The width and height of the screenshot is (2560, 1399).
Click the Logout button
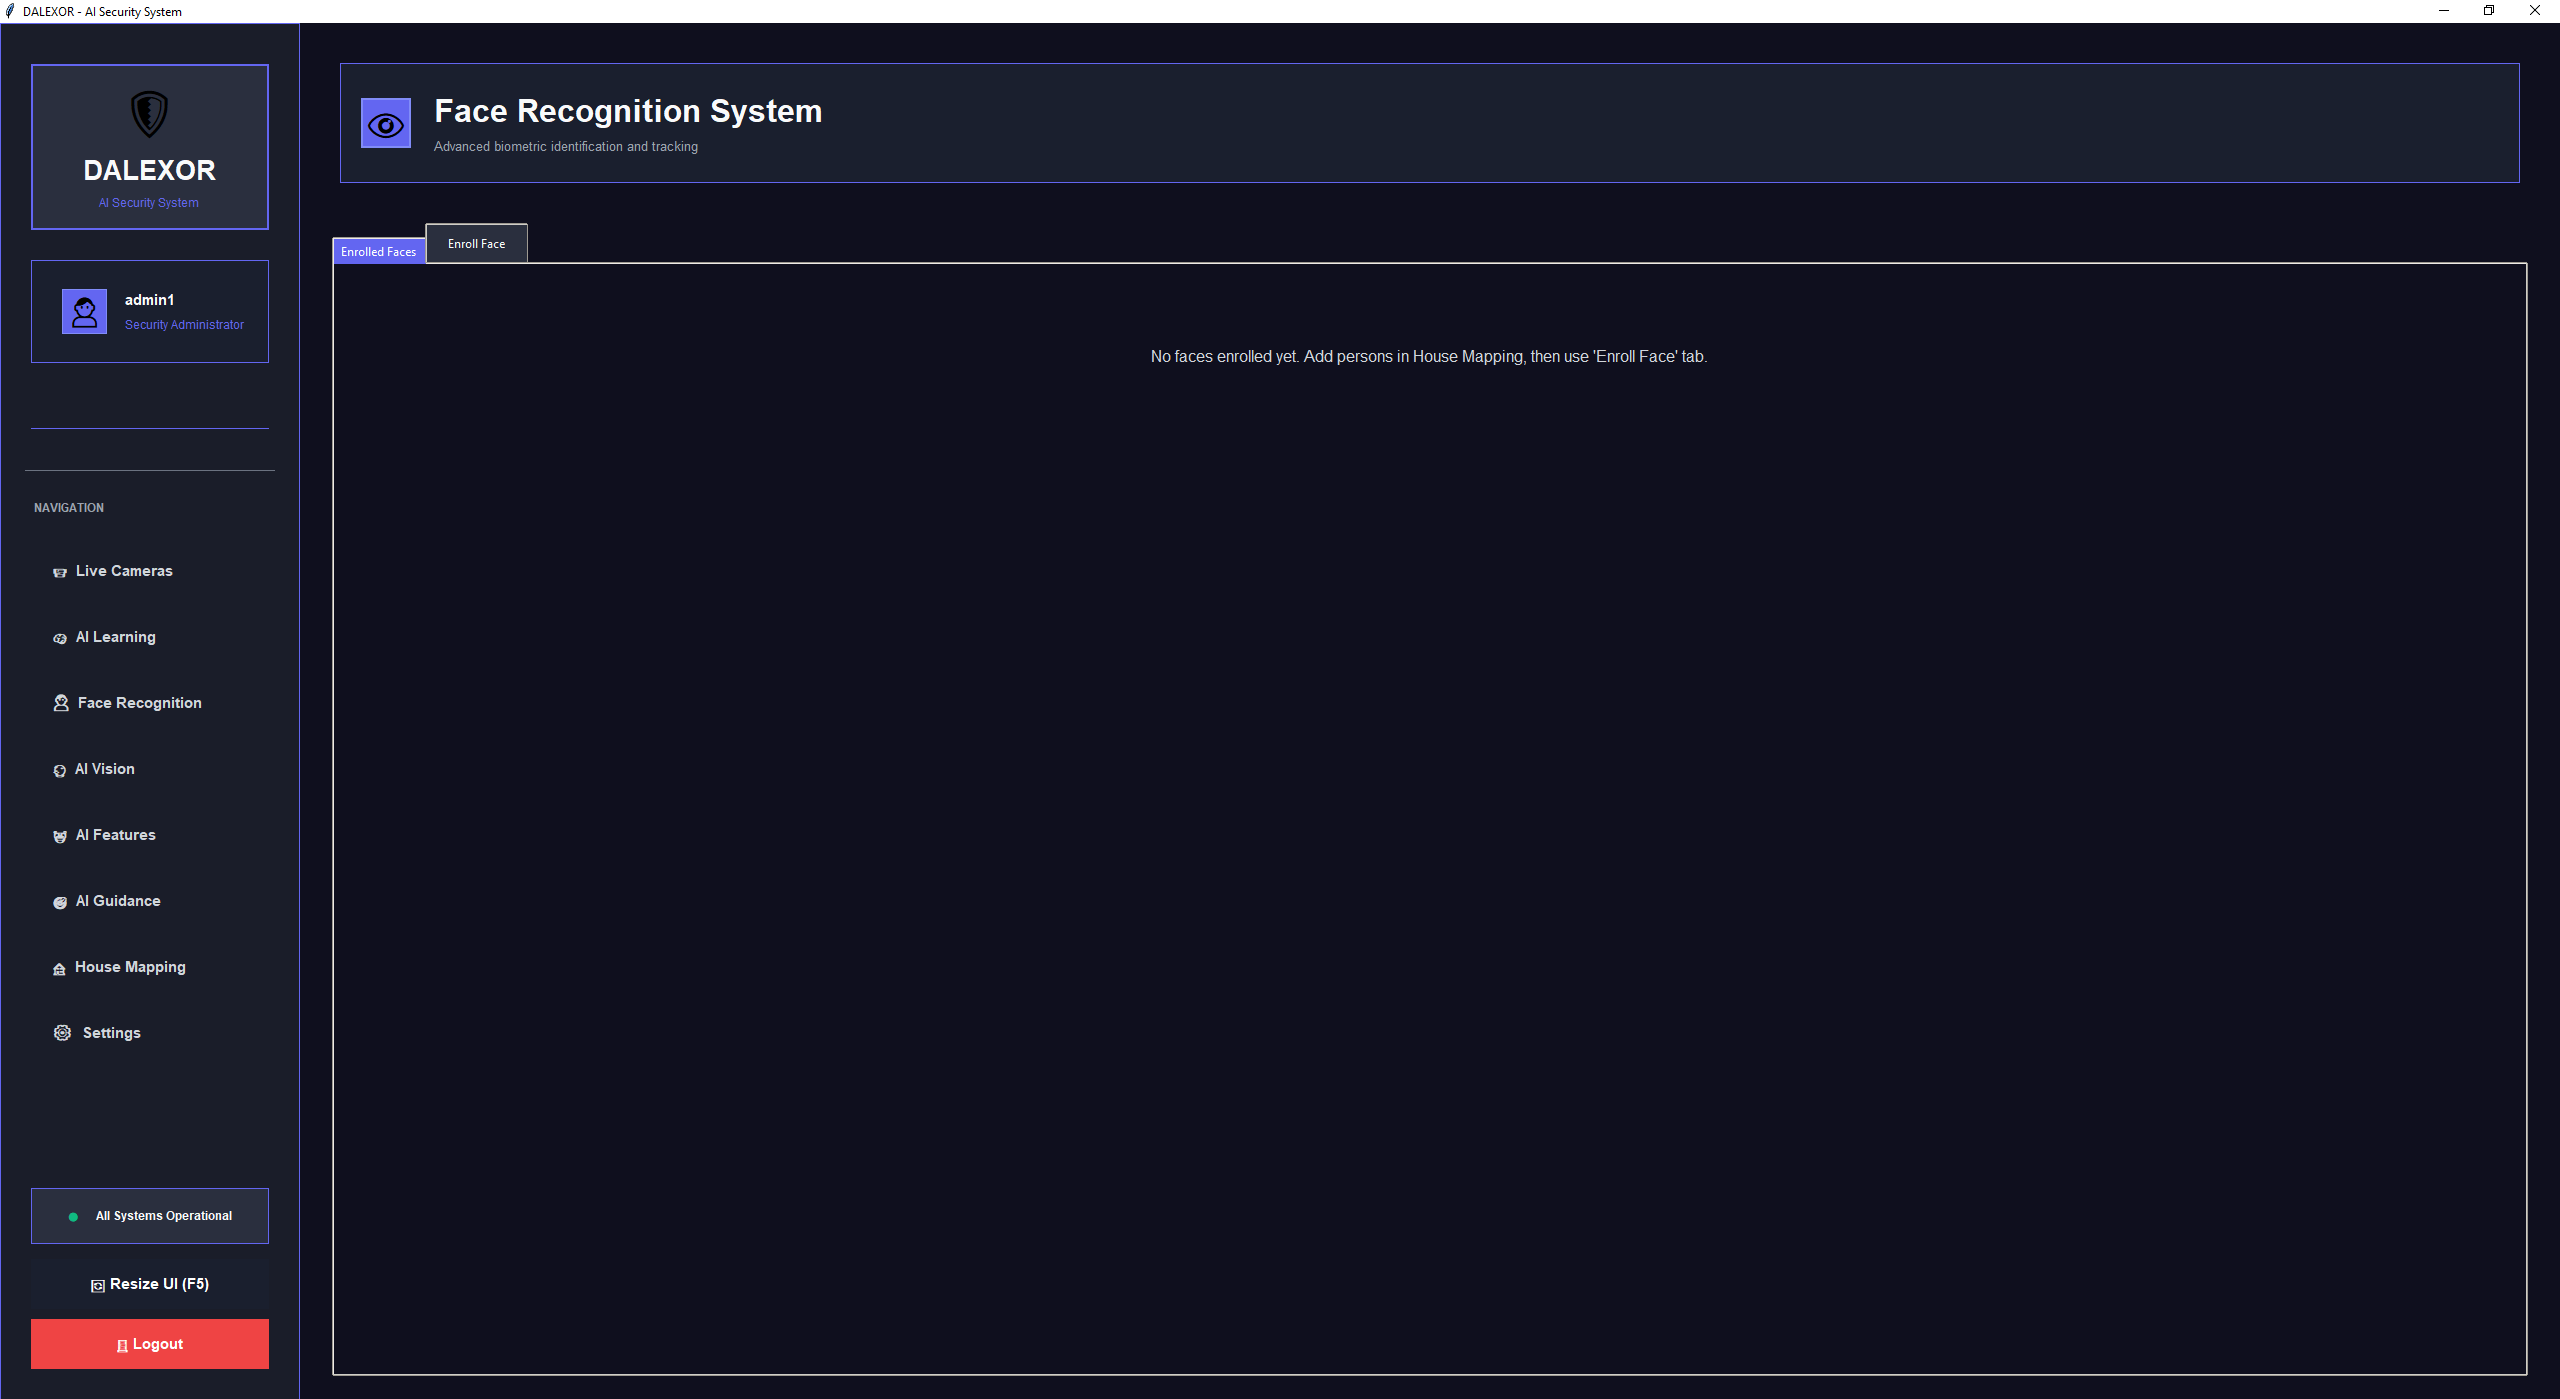click(x=149, y=1344)
